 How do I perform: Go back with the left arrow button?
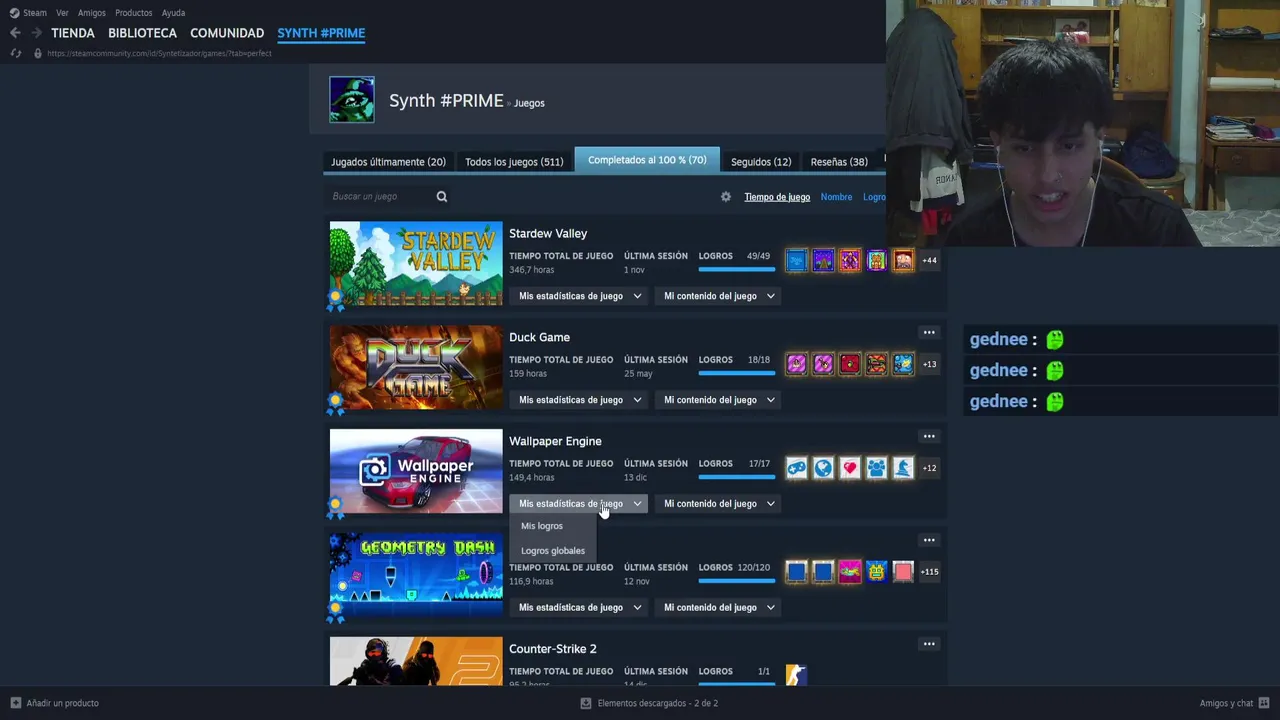click(x=15, y=33)
